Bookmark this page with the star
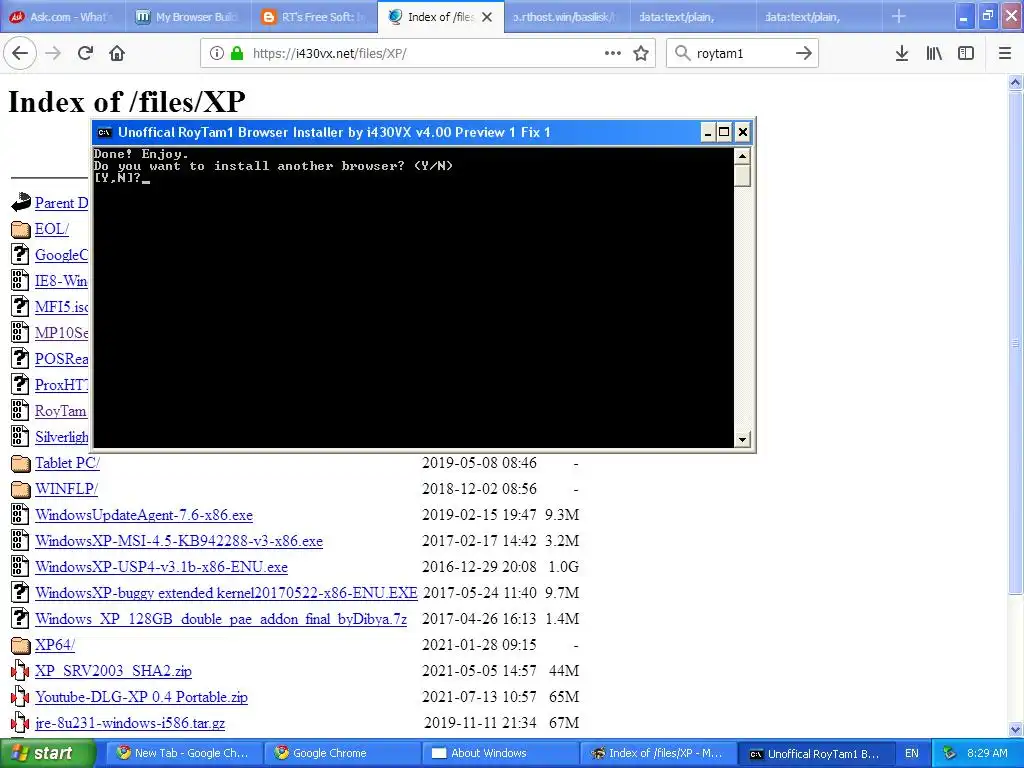1024x768 pixels. pyautogui.click(x=641, y=53)
